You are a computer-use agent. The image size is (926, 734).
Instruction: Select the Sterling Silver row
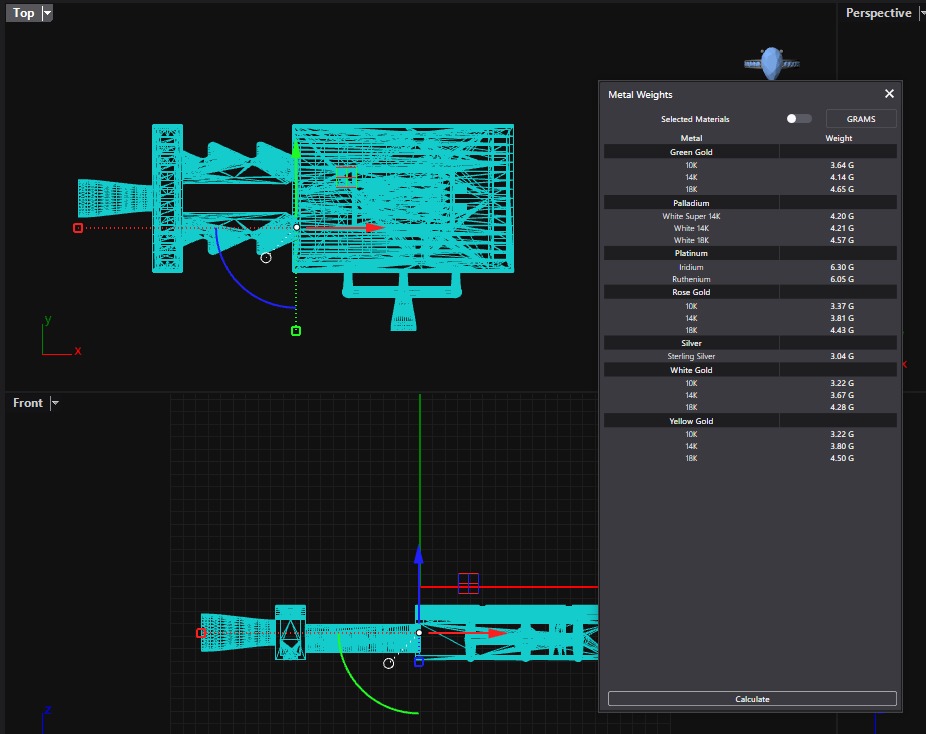[x=750, y=356]
